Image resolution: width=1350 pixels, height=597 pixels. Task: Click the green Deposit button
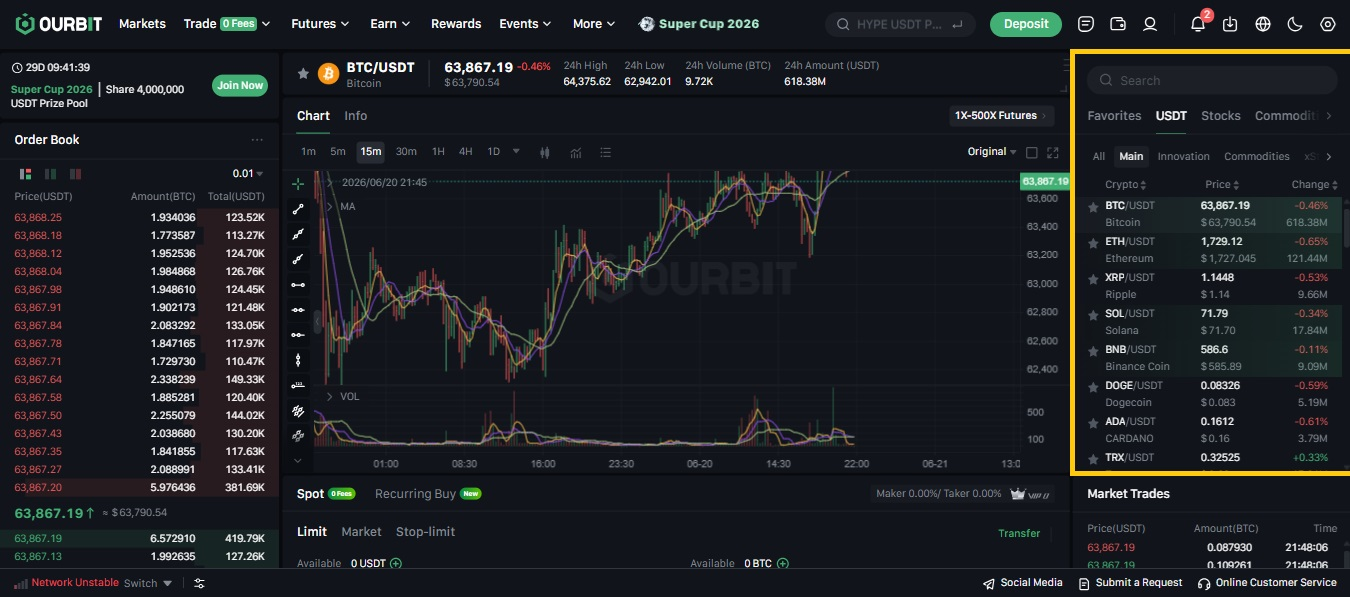[1026, 24]
